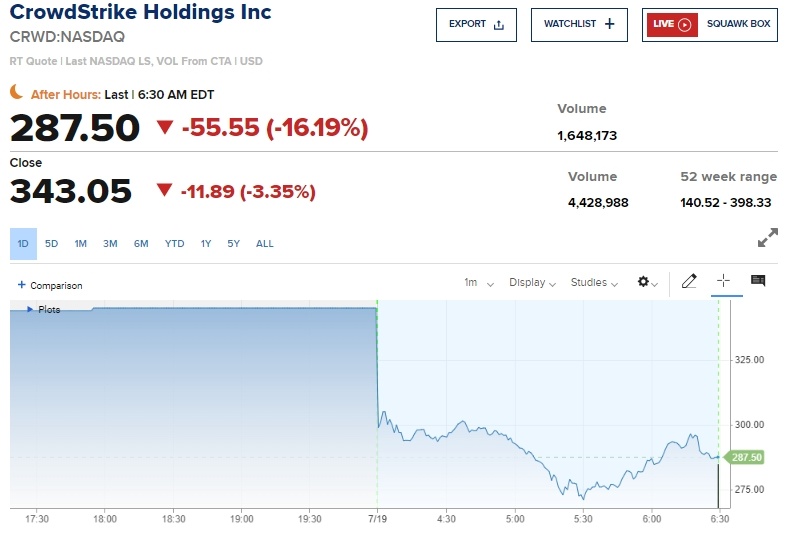Screen dimensions: 789x542
Task: Click the 7/19 dashed session marker
Action: pyautogui.click(x=377, y=404)
